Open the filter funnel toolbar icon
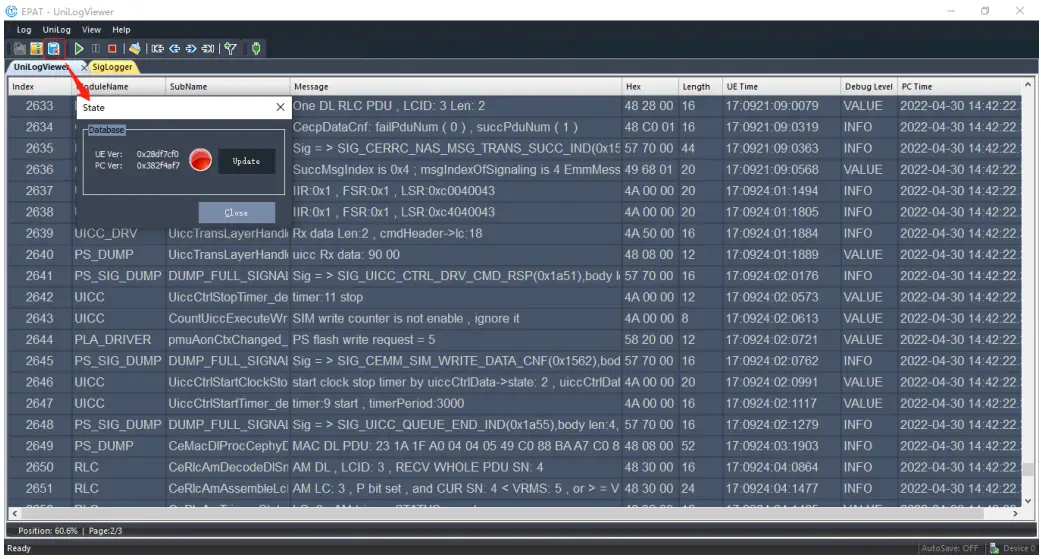Viewport: 1041px width, 559px height. coord(230,48)
